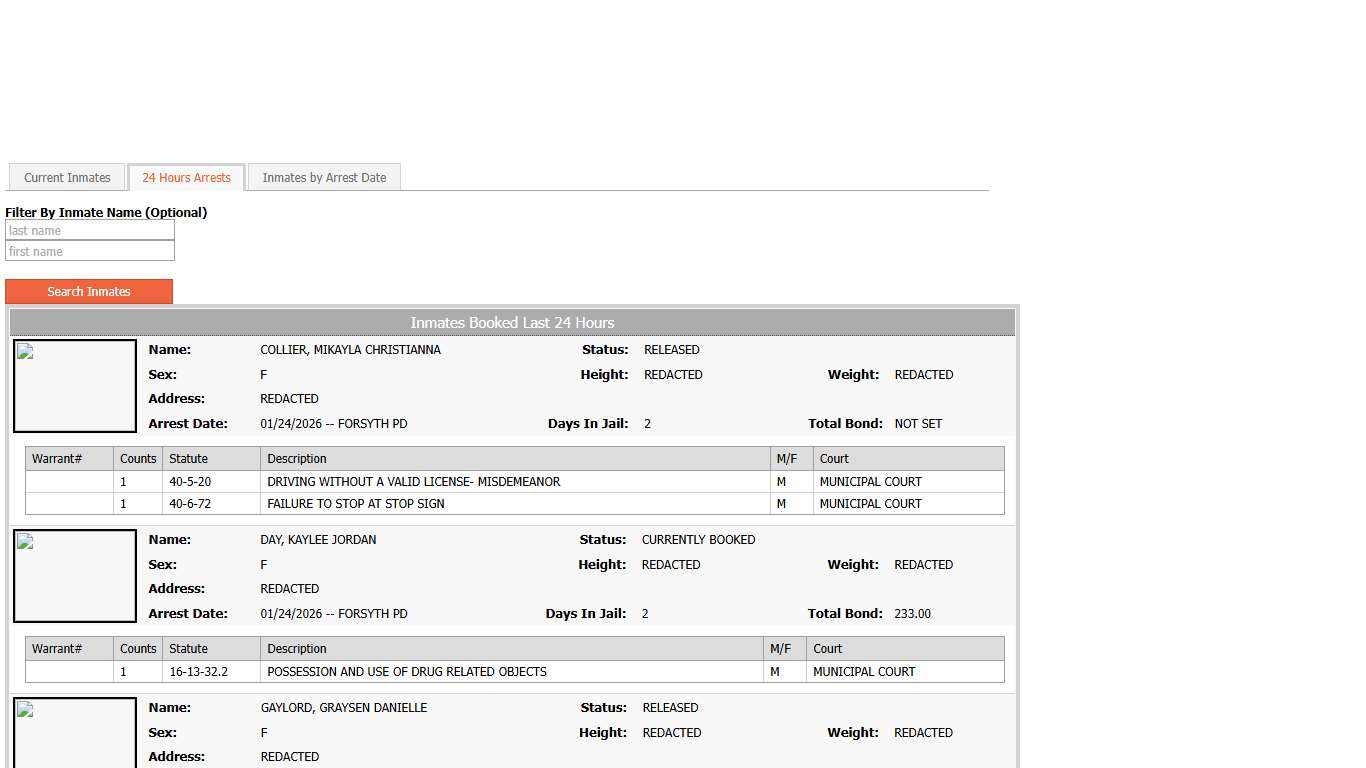This screenshot has height=768, width=1366.
Task: Click the 233.00 total bond value
Action: pos(912,614)
